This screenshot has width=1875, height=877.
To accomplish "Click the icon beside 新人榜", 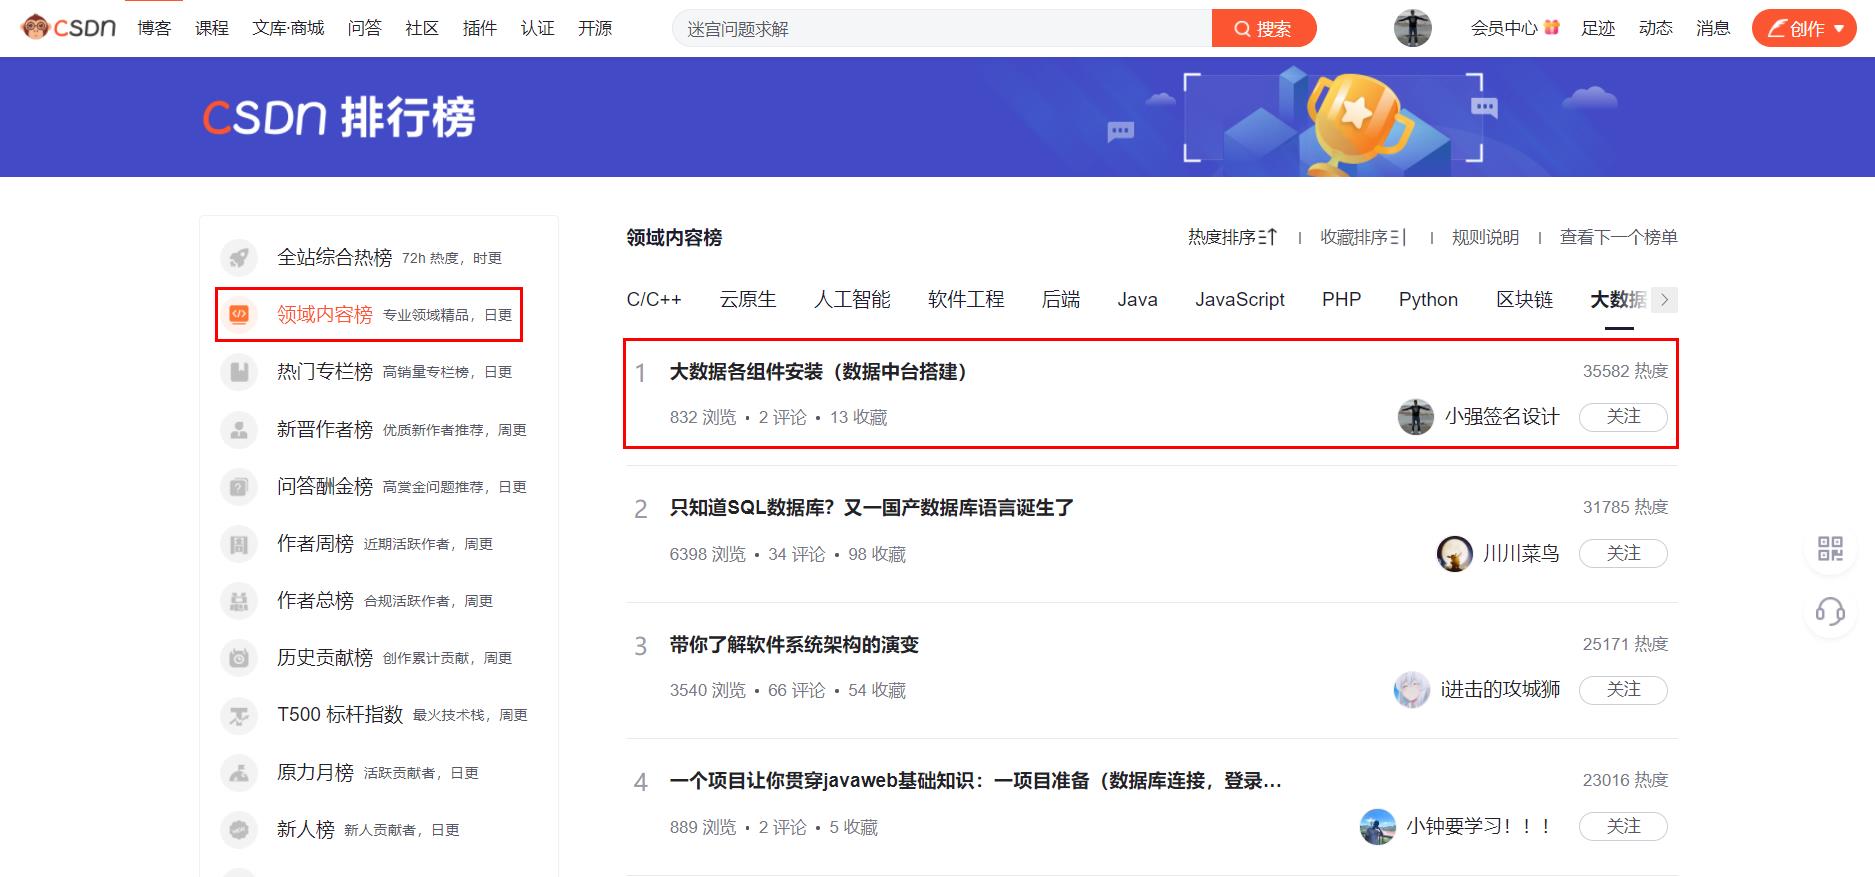I will tap(239, 830).
